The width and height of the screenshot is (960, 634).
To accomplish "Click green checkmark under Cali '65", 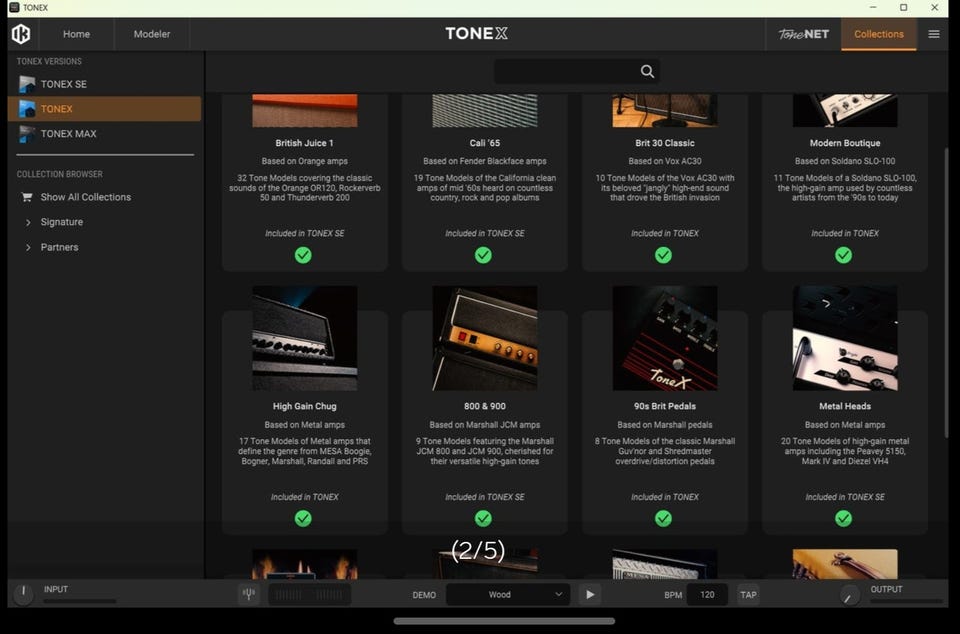I will 483,255.
